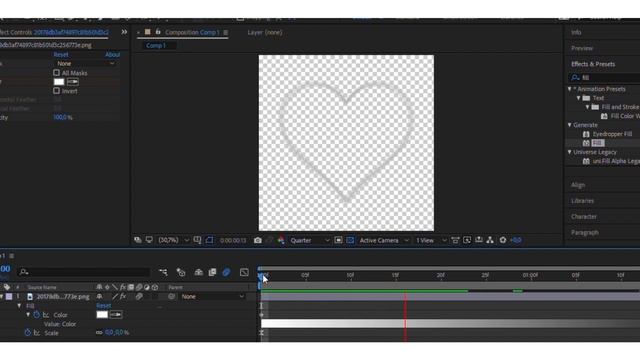This screenshot has height=360, width=640.
Task: Click the blue exposure value +0.0
Action: pos(516,240)
